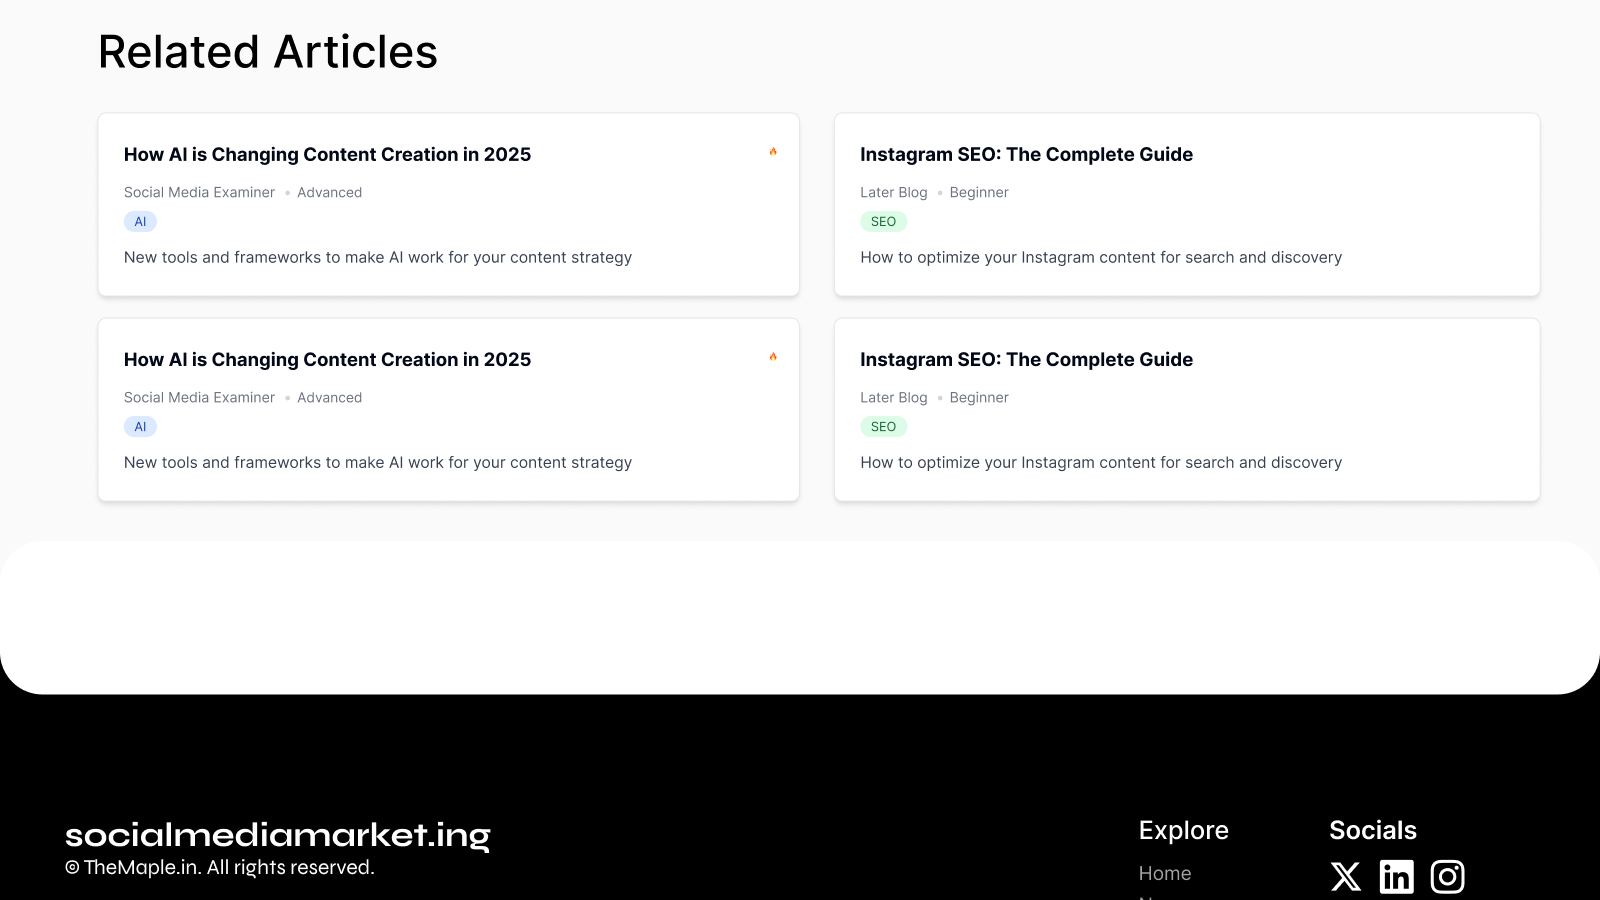Open the LinkedIn social icon

click(1397, 877)
